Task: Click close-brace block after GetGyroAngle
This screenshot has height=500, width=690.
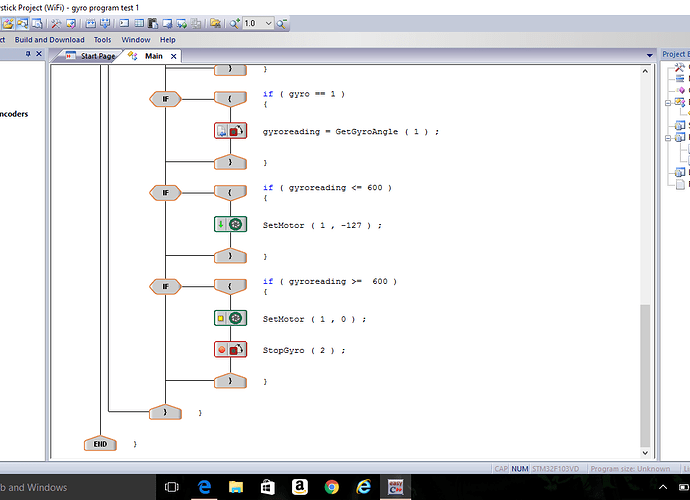Action: [x=230, y=162]
